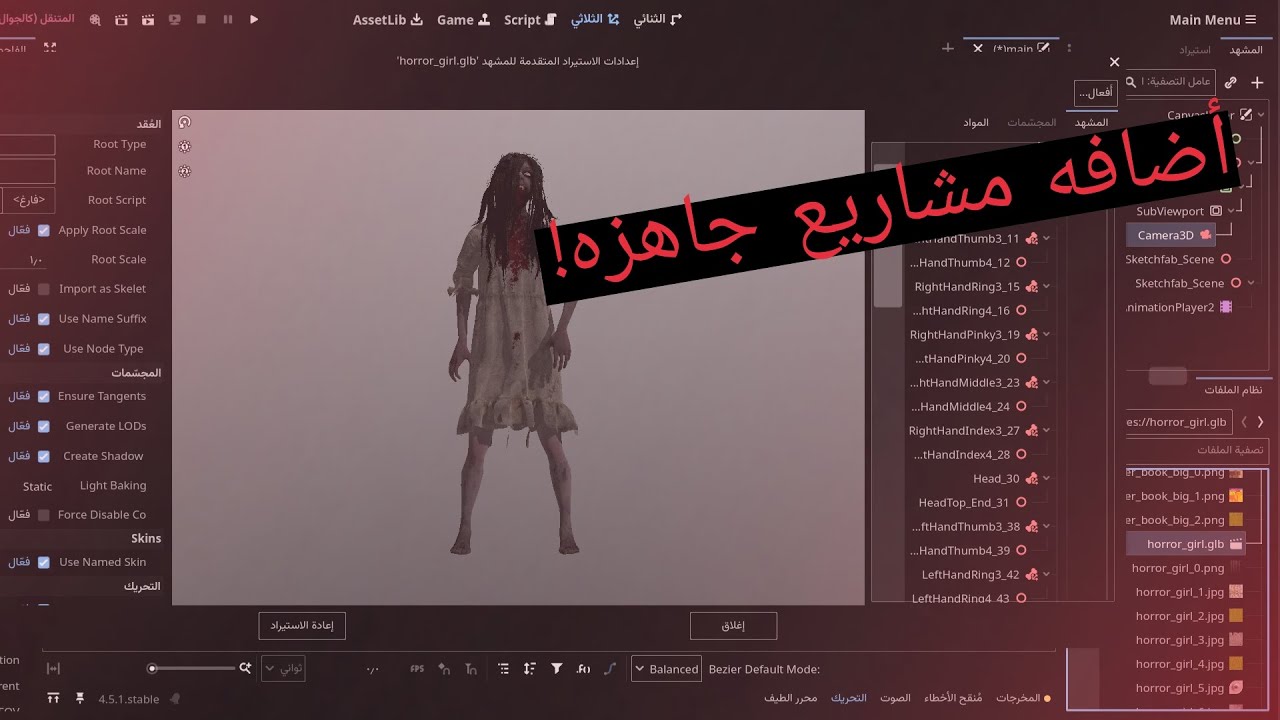Stop the running project

pos(201,19)
